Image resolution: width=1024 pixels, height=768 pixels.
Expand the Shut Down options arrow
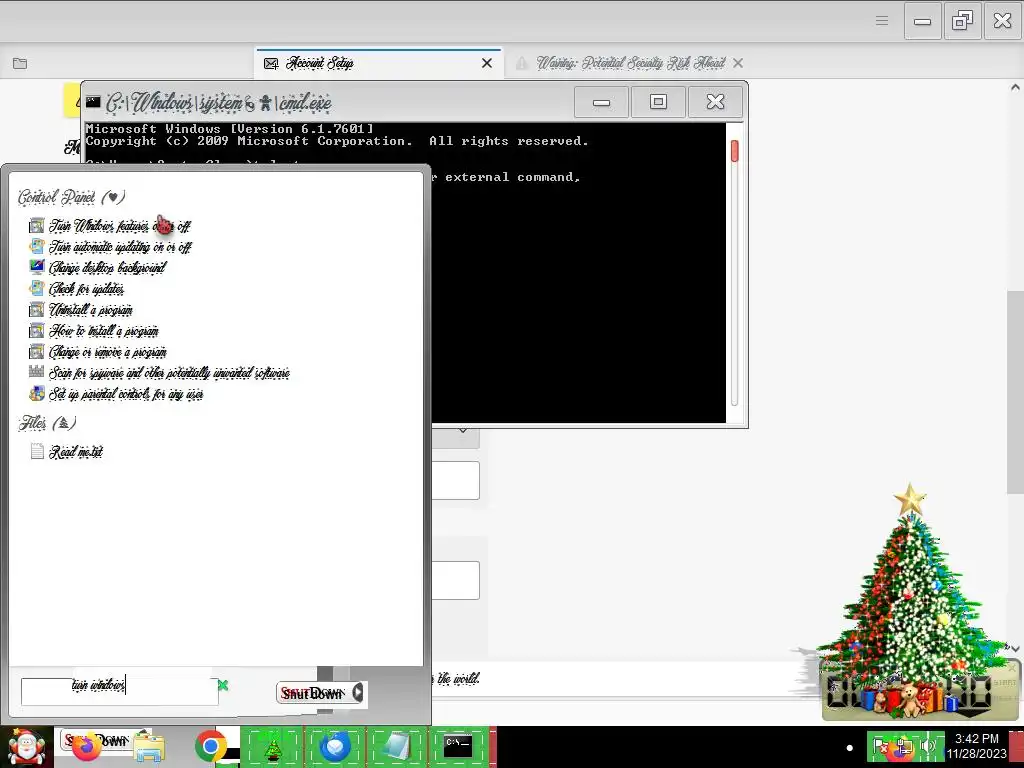tap(358, 693)
